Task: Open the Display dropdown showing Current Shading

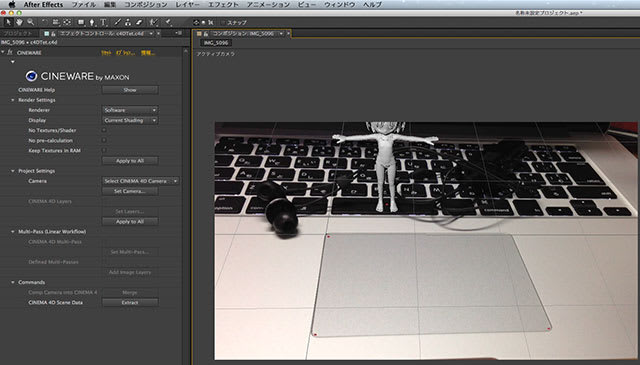Action: (130, 120)
